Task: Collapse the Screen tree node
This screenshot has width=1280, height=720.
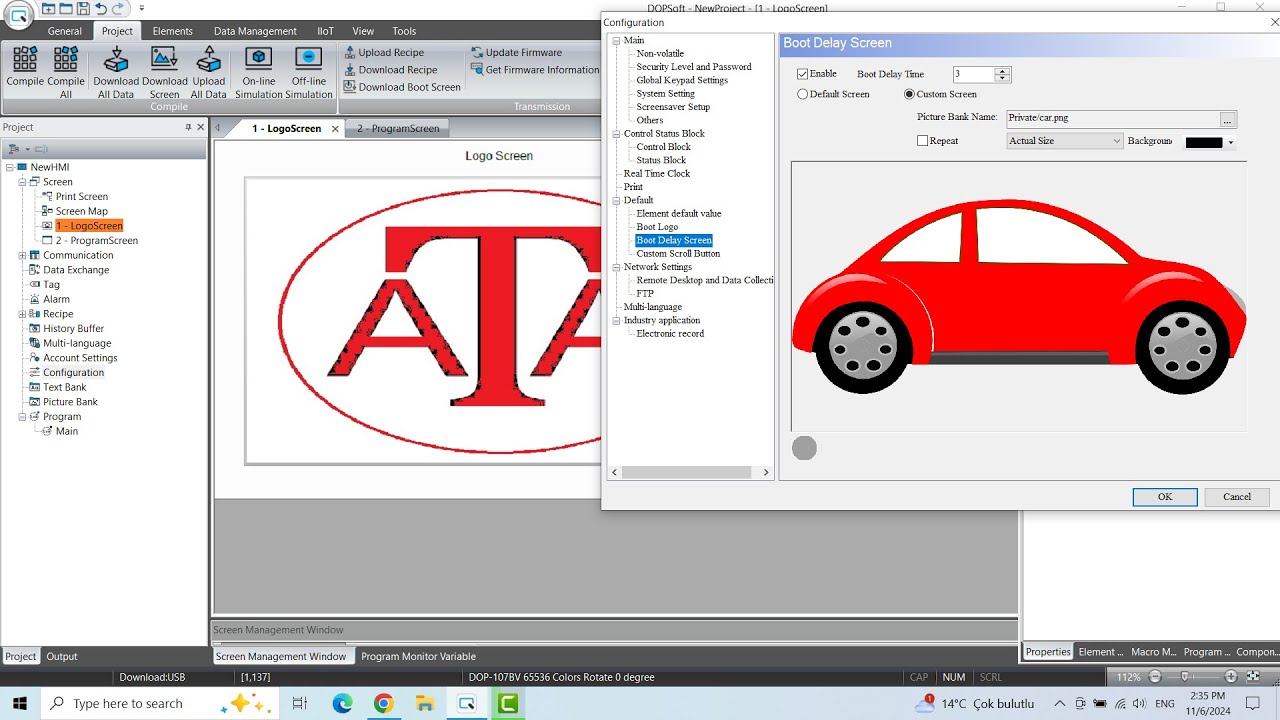Action: (x=22, y=182)
